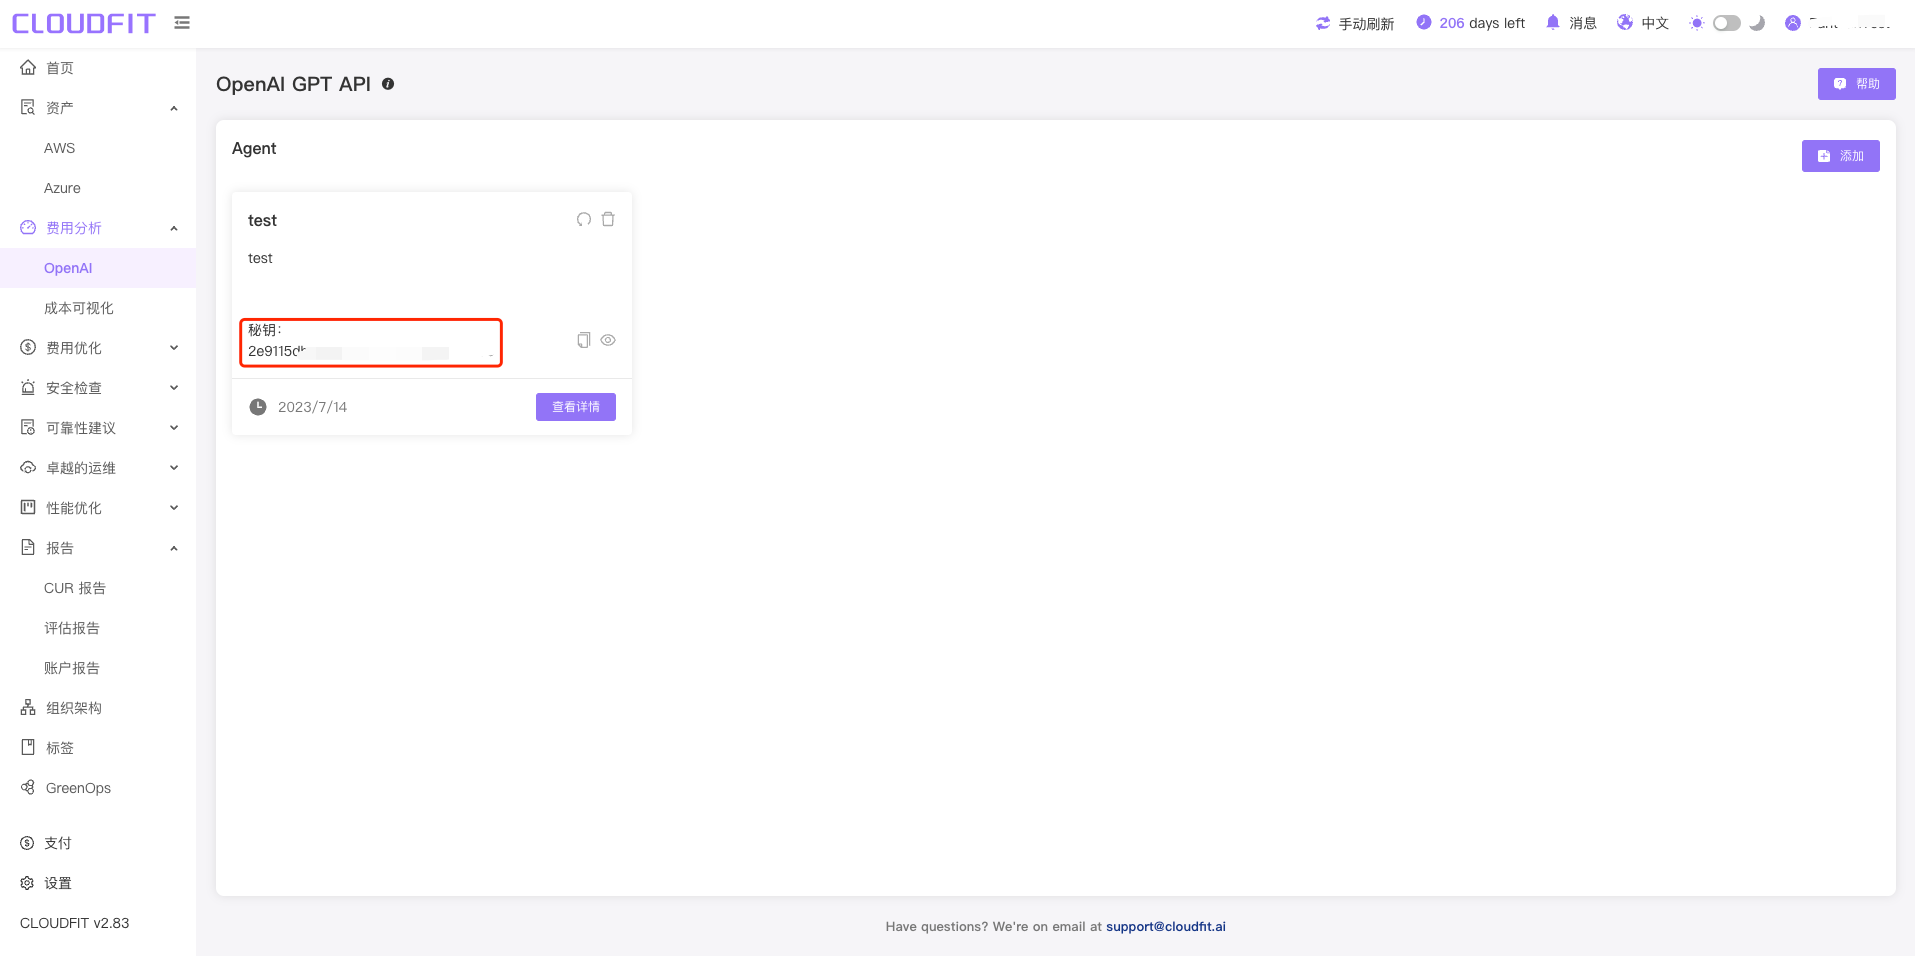Click the globe language icon
This screenshot has width=1915, height=956.
click(1625, 22)
